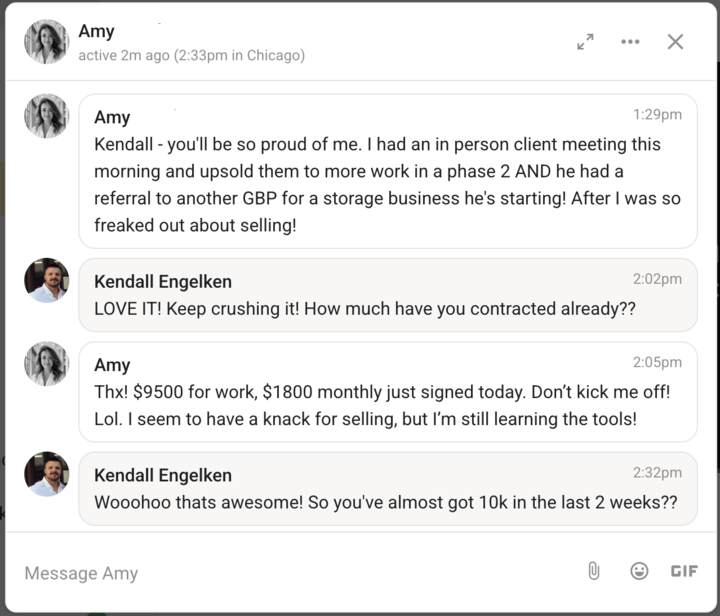The height and width of the screenshot is (616, 720).
Task: Click the 1:29pm timestamp
Action: [657, 115]
